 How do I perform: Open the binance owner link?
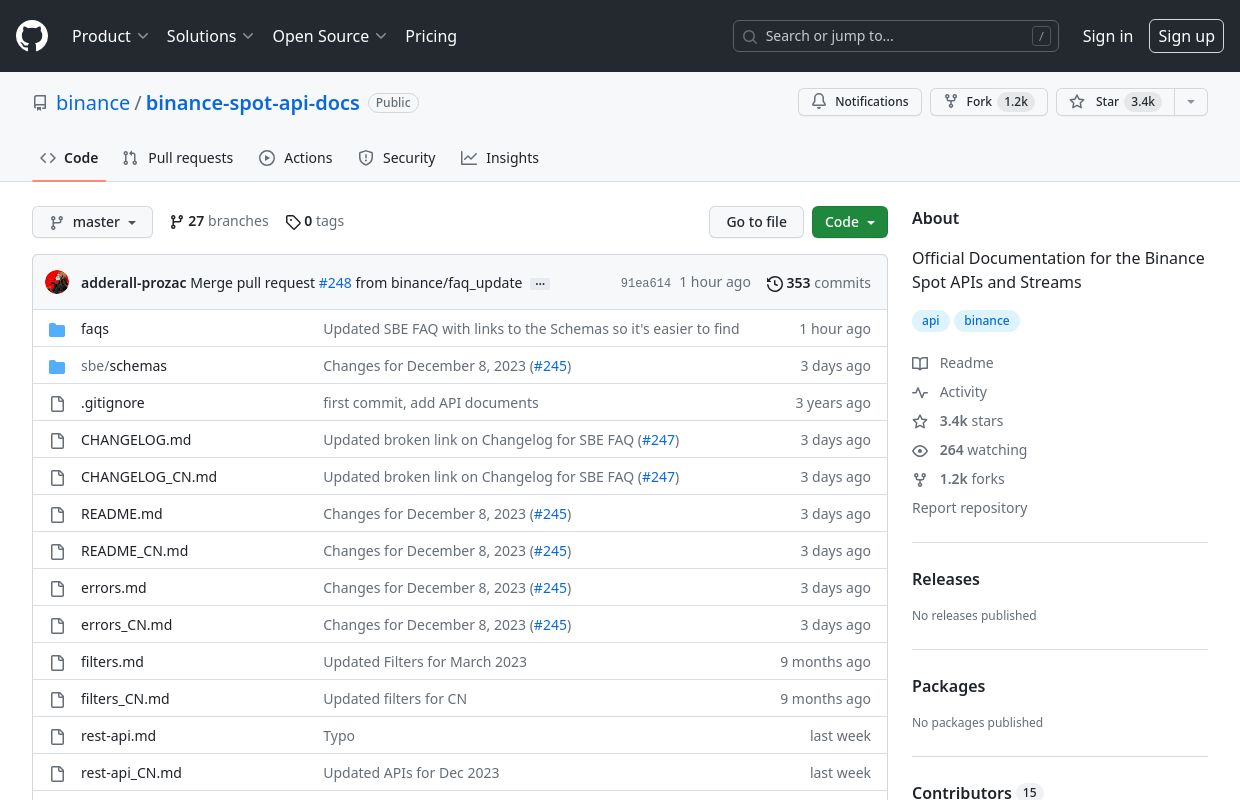pyautogui.click(x=93, y=103)
